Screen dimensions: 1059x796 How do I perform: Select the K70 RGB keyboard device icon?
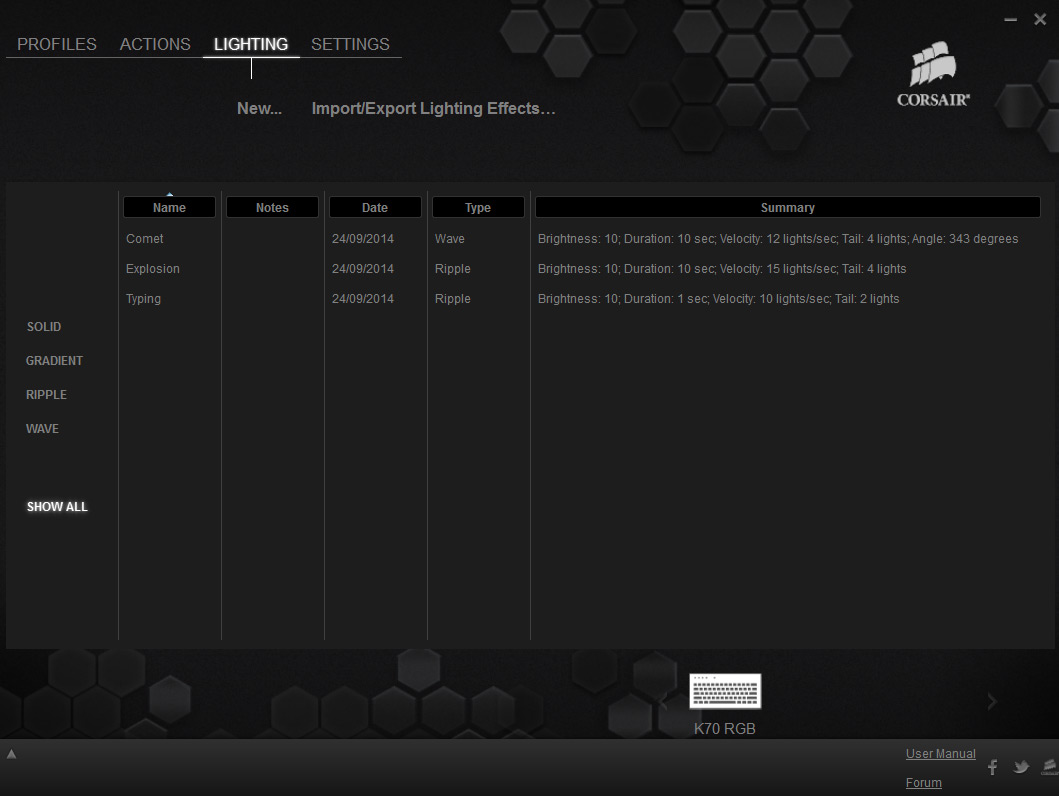click(x=725, y=691)
